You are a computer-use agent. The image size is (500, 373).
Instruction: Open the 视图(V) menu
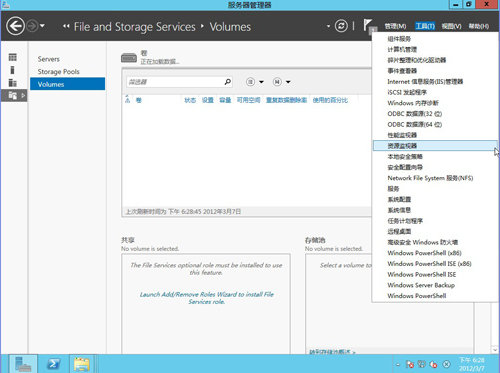452,26
